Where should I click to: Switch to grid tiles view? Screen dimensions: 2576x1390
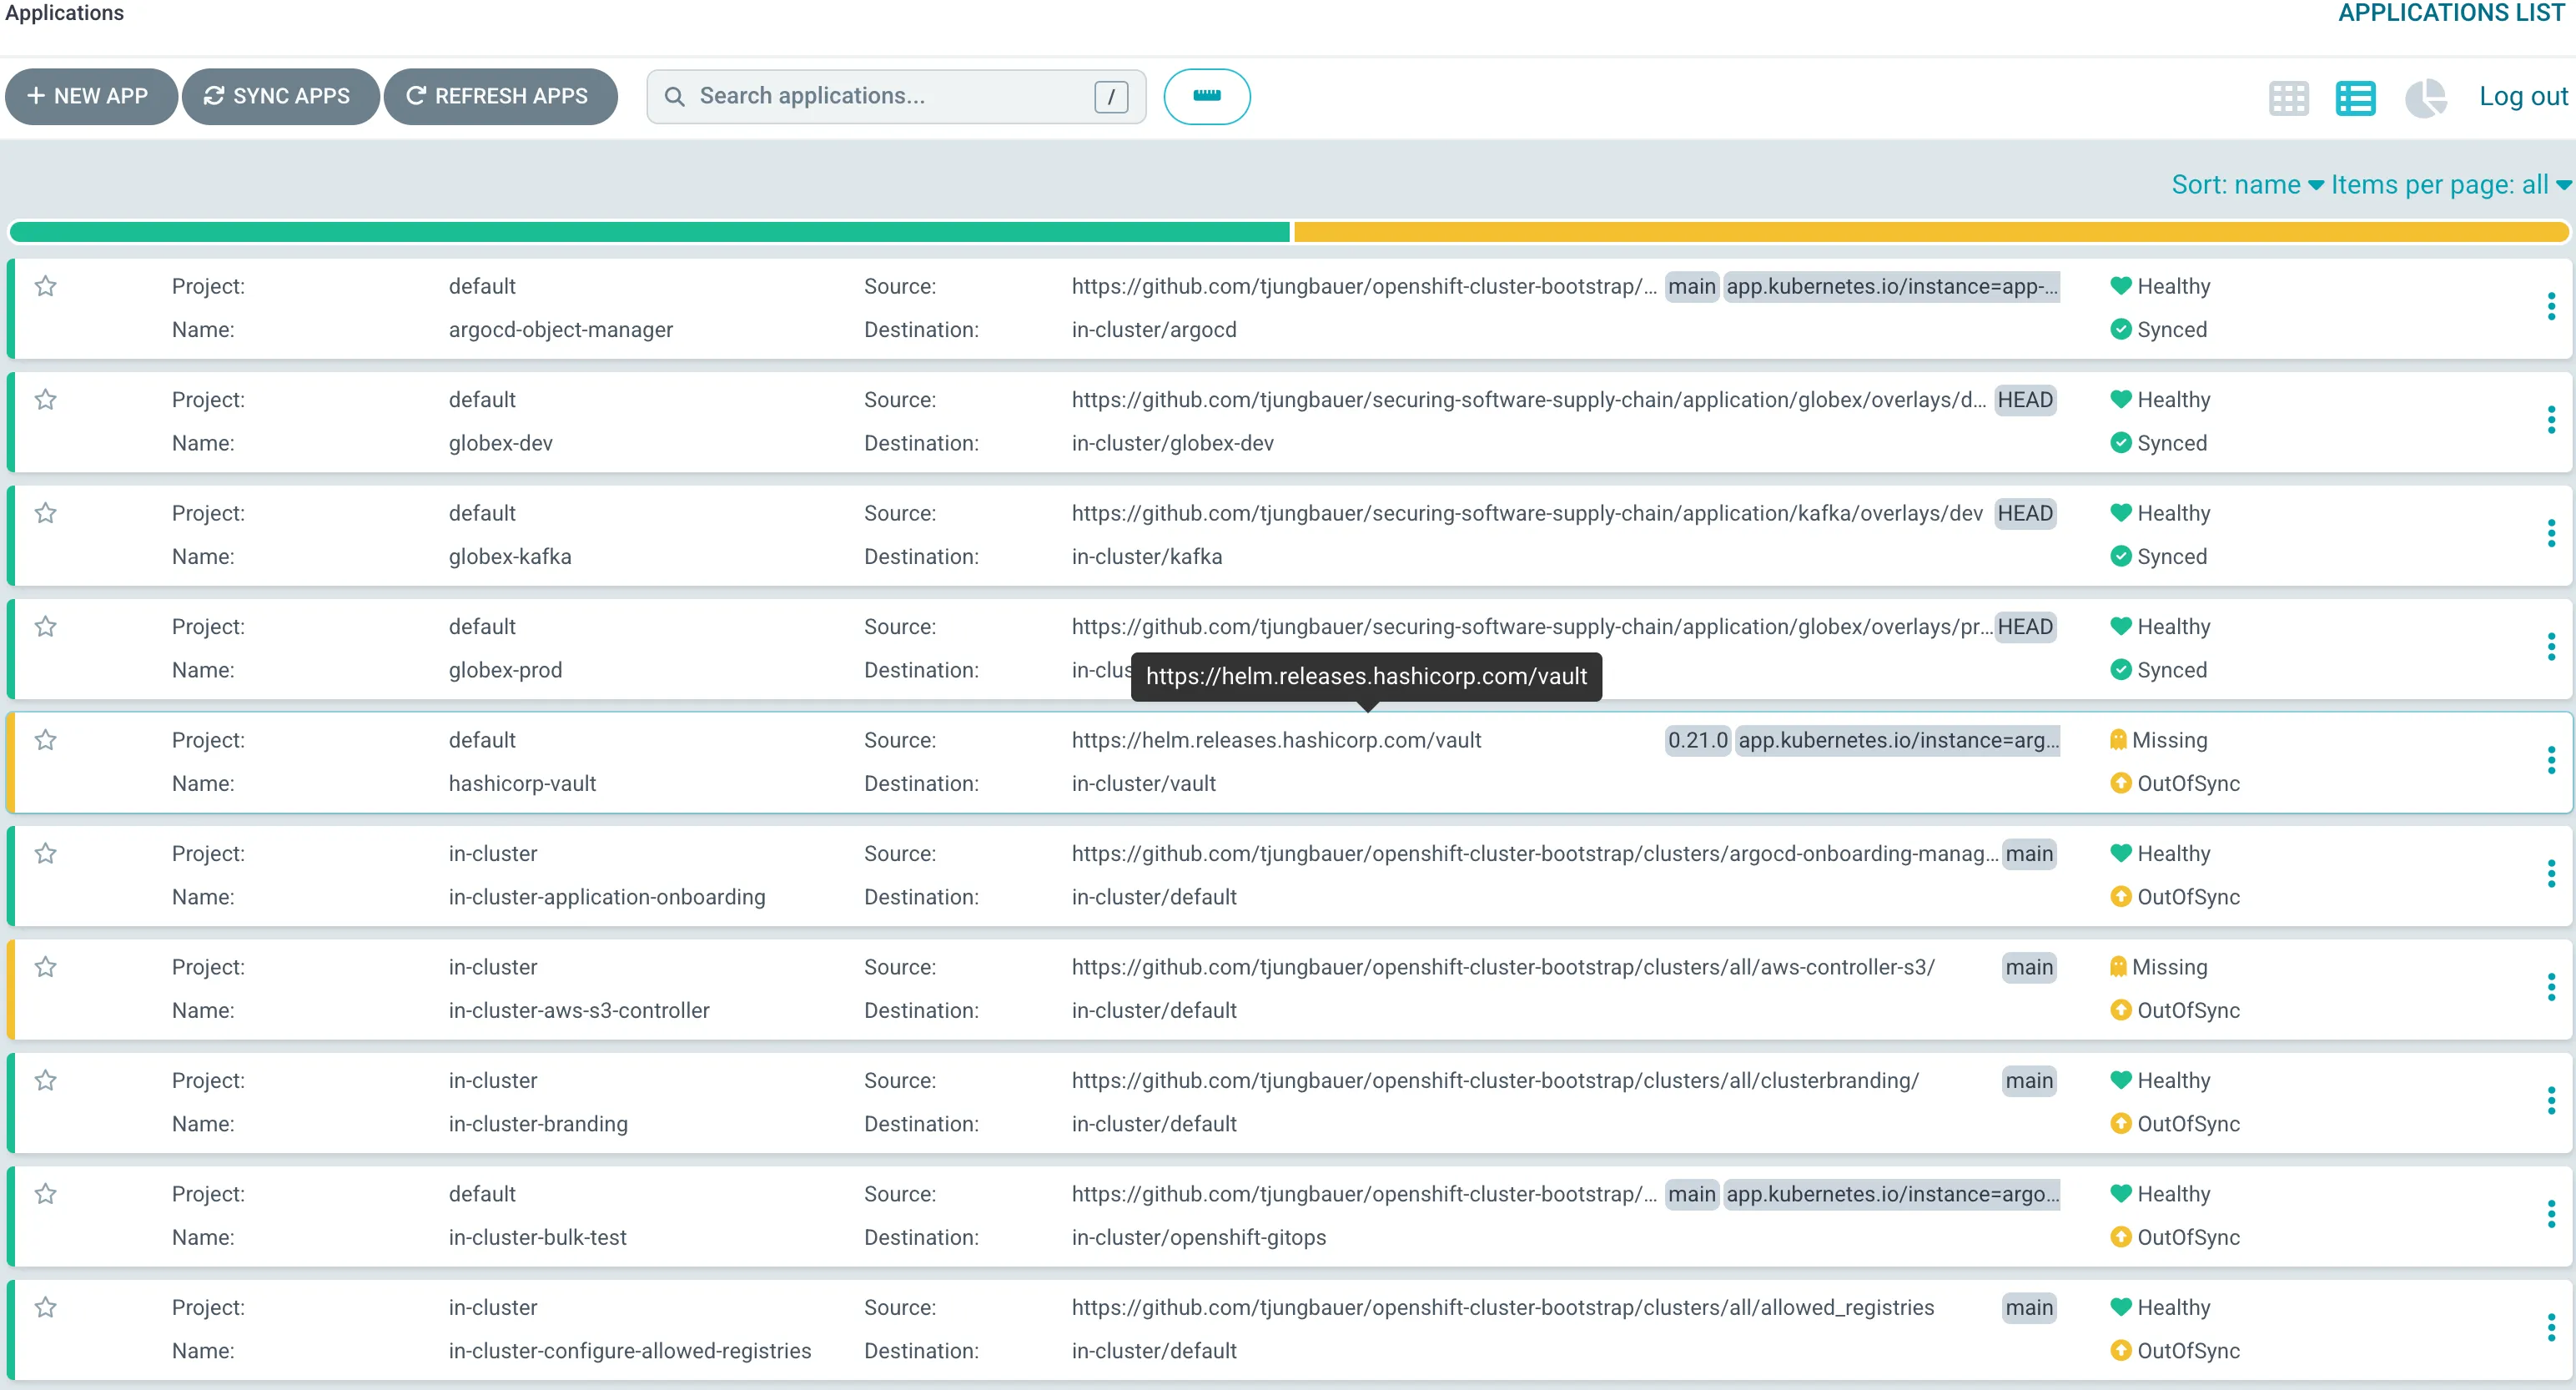tap(2289, 97)
